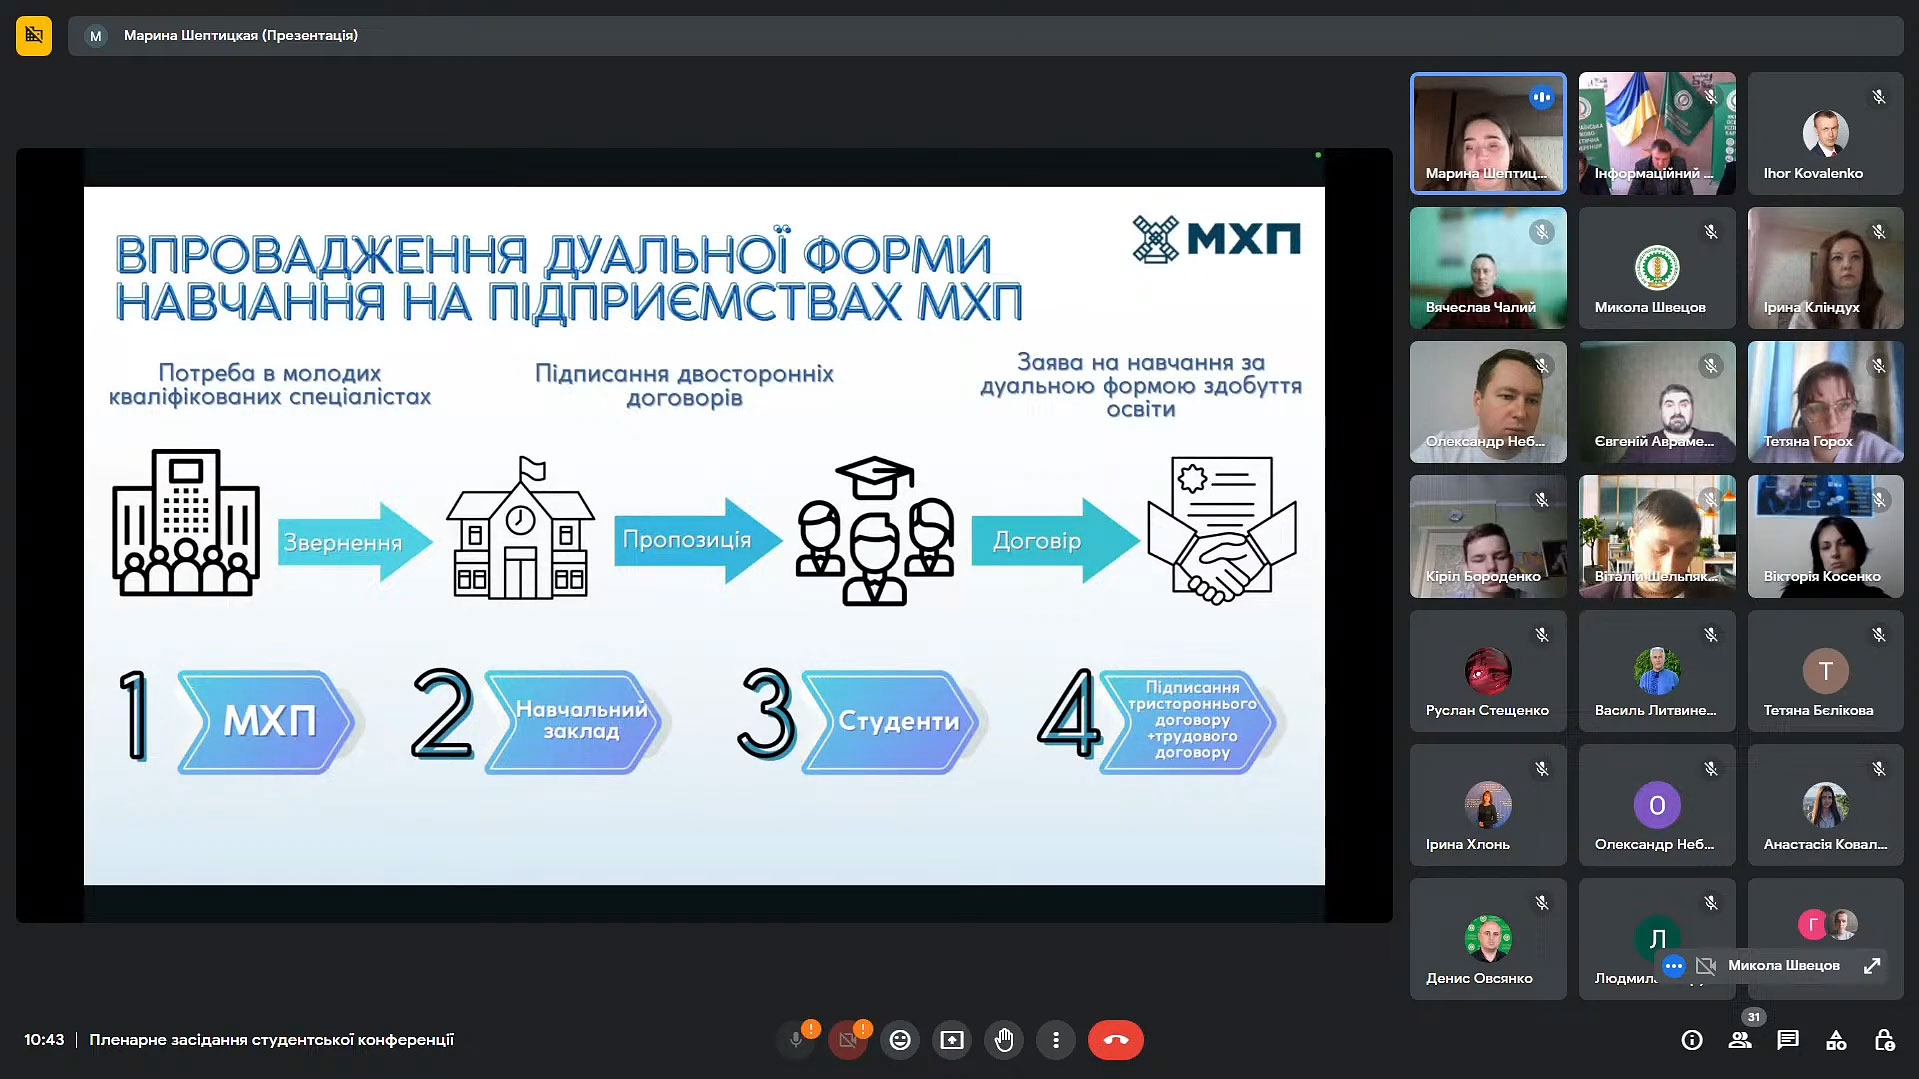Viewport: 1919px width, 1079px height.
Task: Expand the Микола Швецов self-view pill
Action: coord(1872,966)
